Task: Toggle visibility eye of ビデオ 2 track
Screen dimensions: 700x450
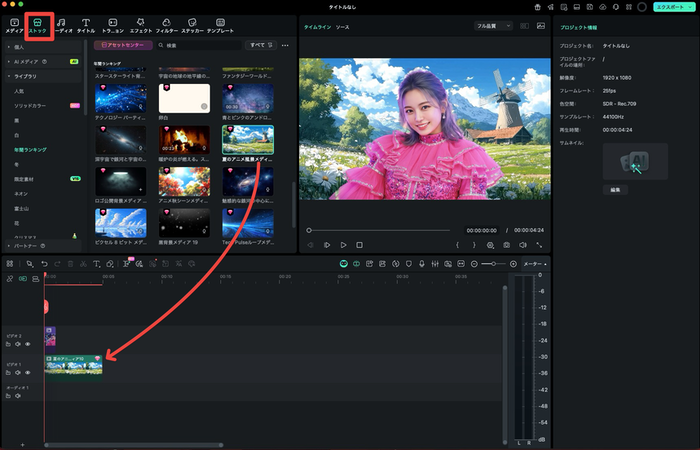Action: pos(27,343)
